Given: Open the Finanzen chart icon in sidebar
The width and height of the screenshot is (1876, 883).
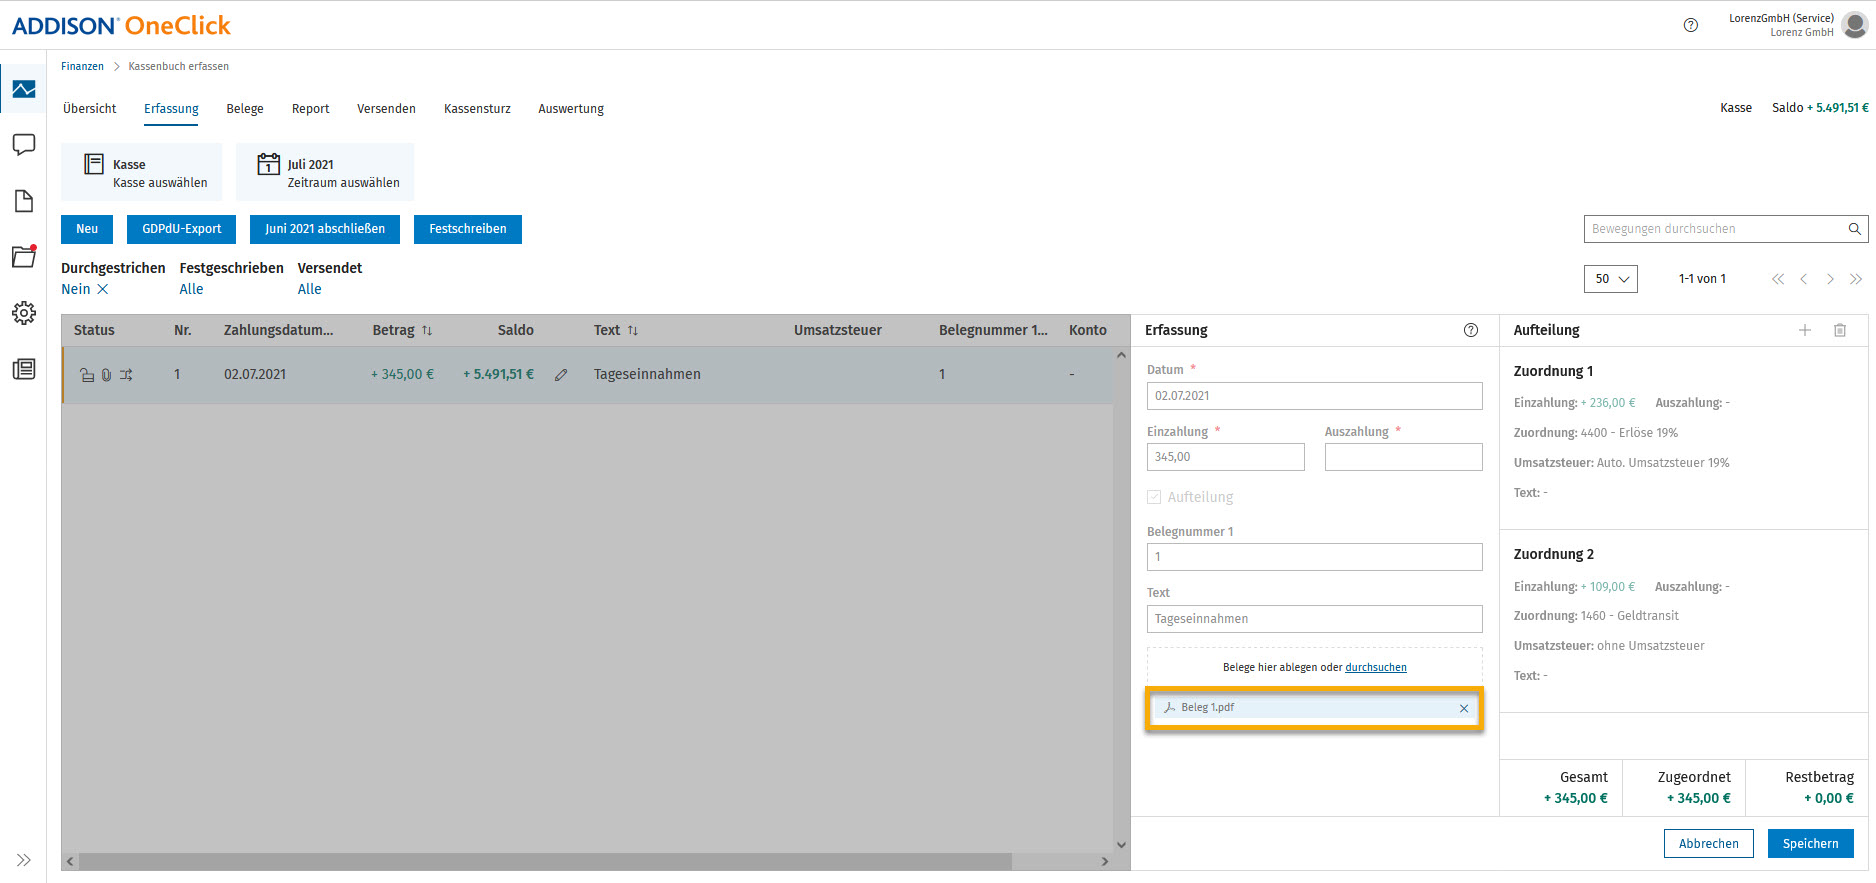Looking at the screenshot, I should click(24, 89).
